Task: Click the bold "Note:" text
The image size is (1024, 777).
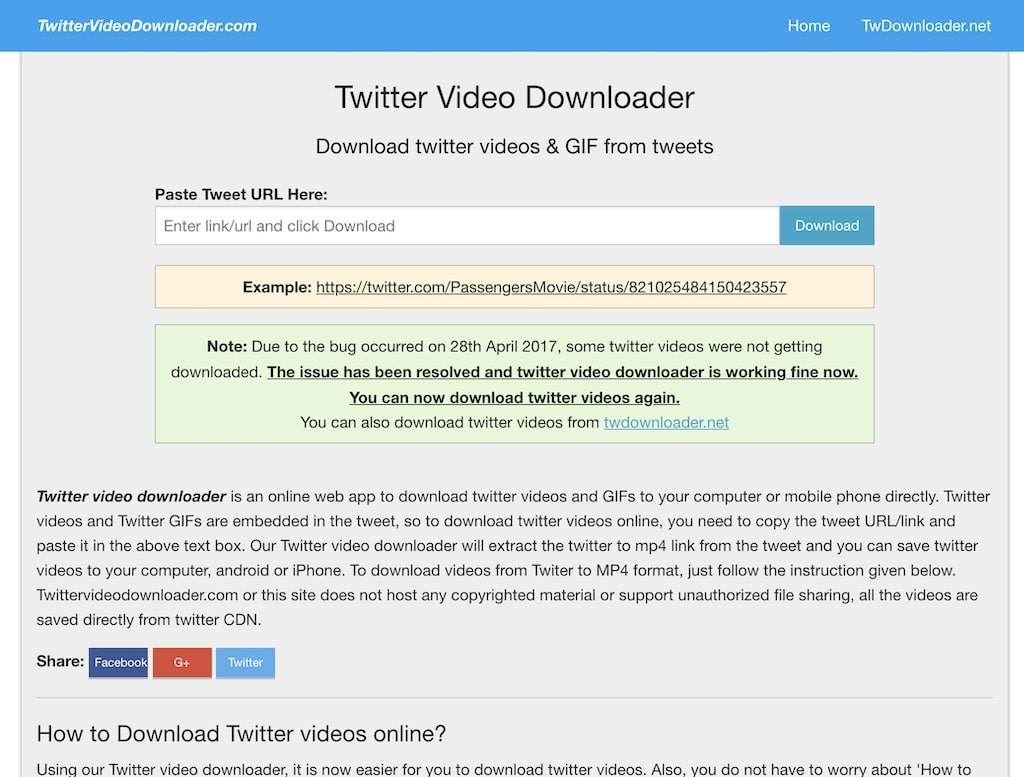Action: [227, 347]
